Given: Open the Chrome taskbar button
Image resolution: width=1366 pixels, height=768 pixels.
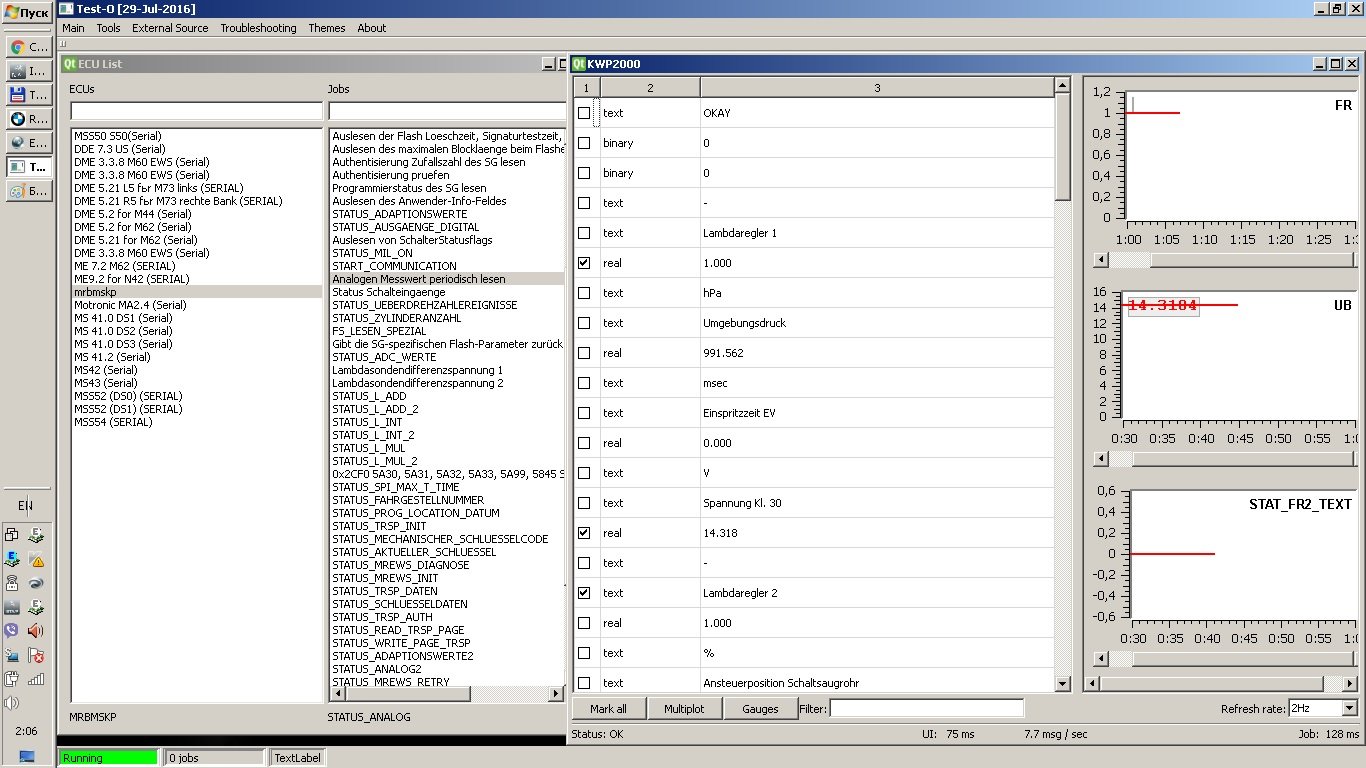Looking at the screenshot, I should 27,47.
